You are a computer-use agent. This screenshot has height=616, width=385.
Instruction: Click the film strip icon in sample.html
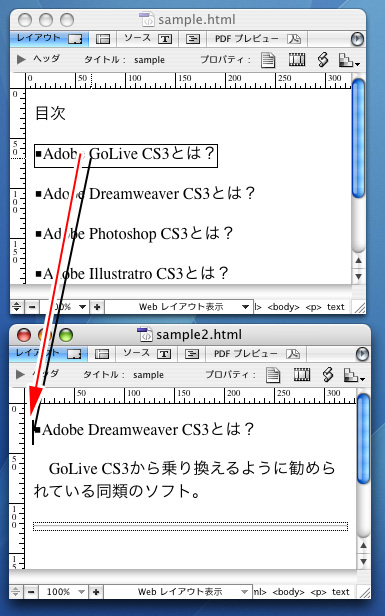coord(297,60)
